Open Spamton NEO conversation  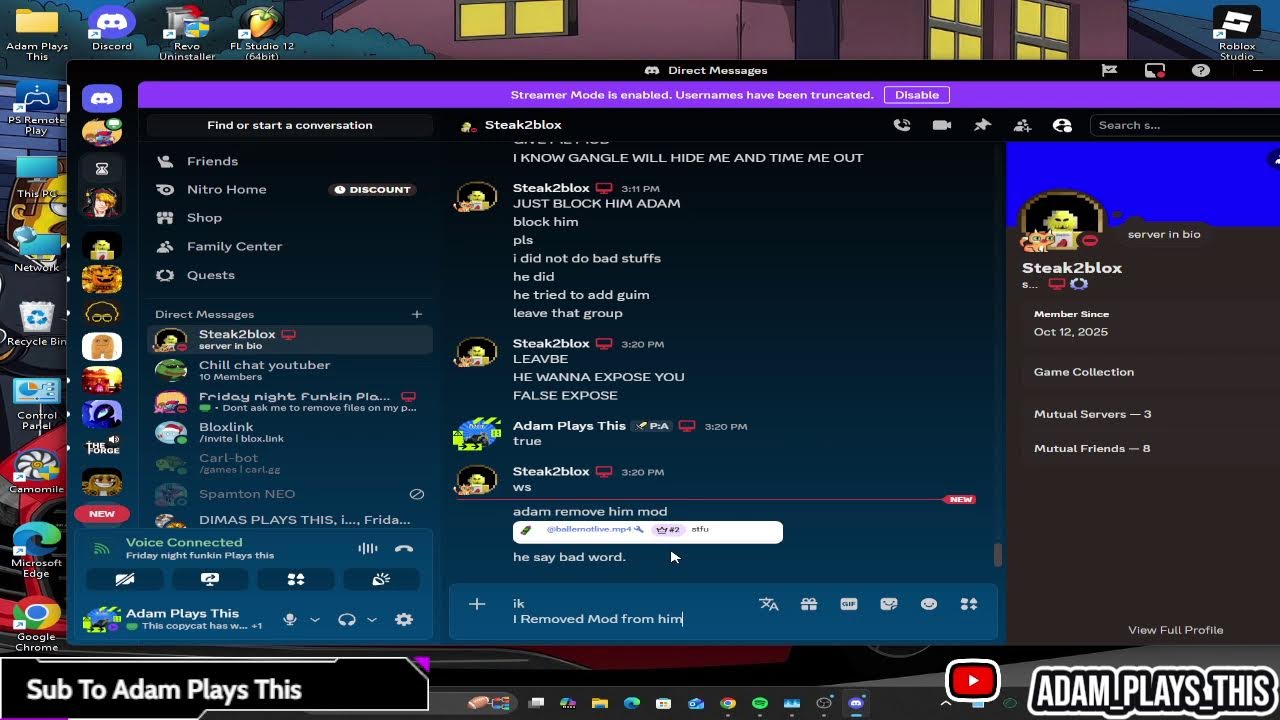(290, 494)
